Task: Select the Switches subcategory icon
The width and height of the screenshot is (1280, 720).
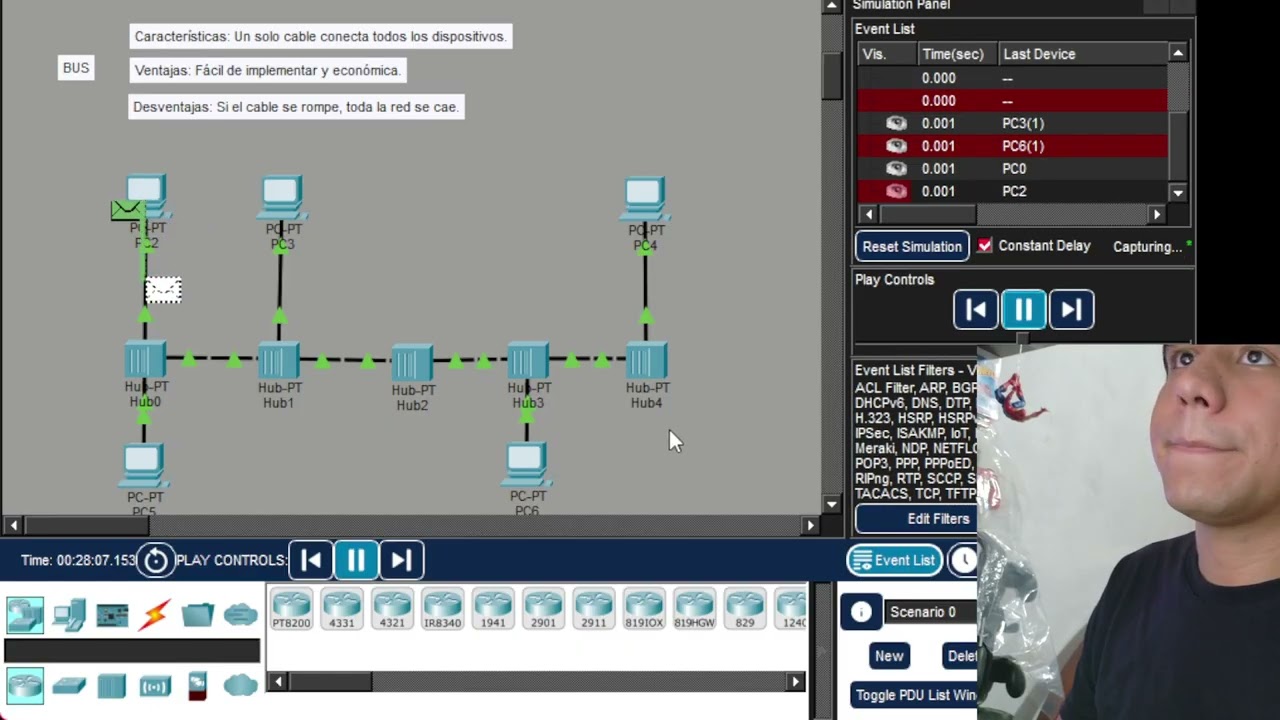Action: click(69, 686)
